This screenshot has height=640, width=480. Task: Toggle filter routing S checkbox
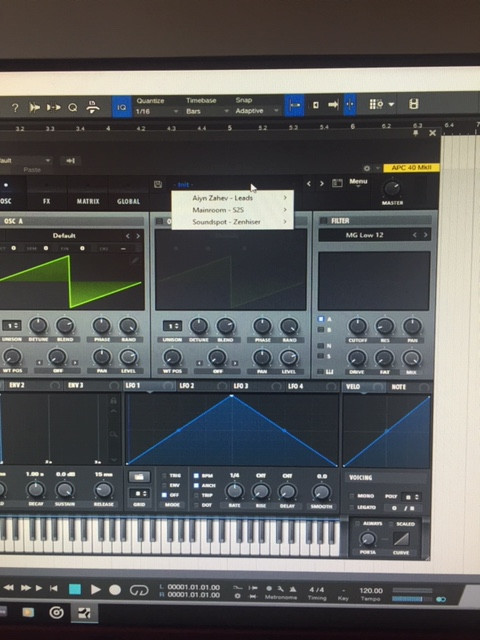pos(321,356)
